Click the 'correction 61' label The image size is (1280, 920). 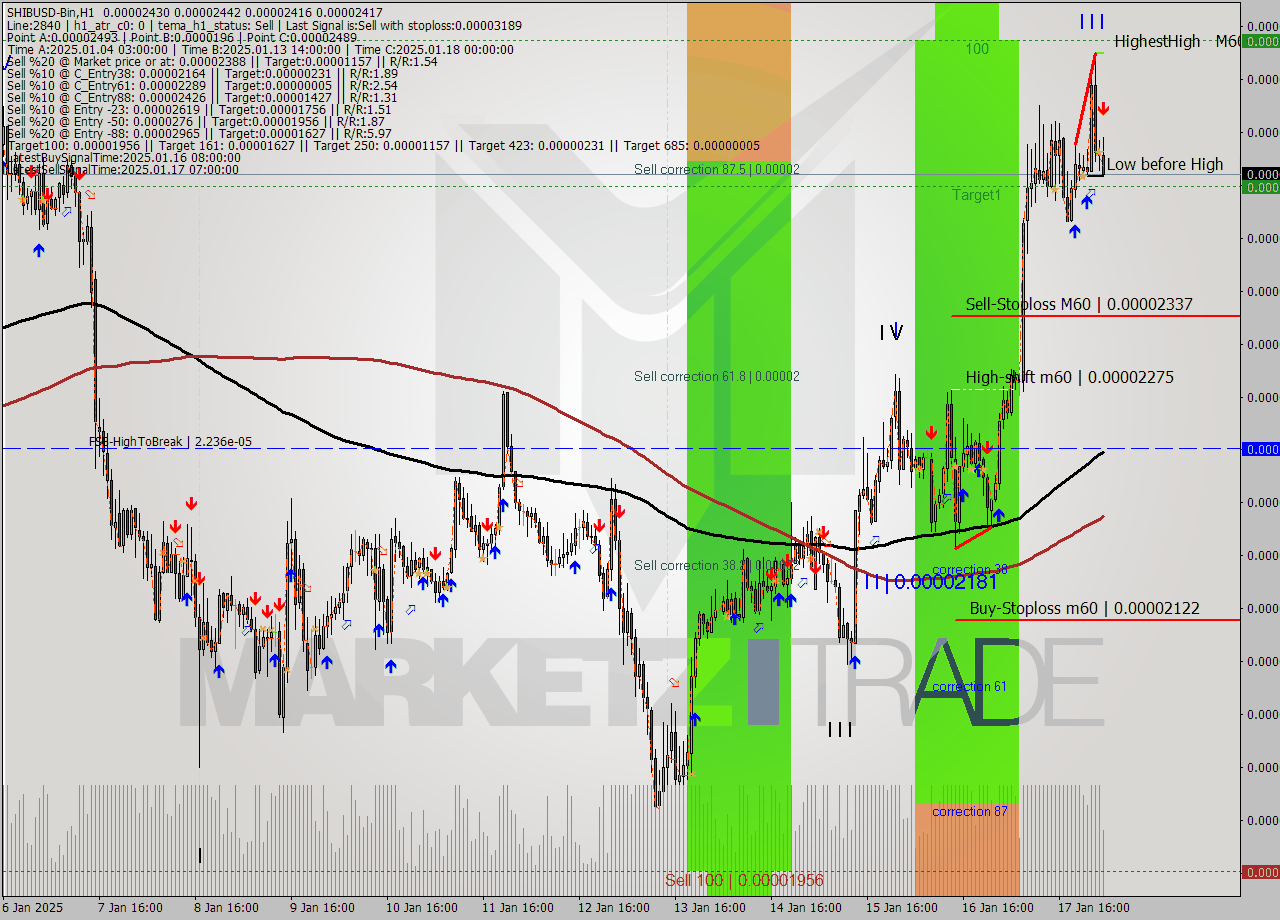click(969, 686)
